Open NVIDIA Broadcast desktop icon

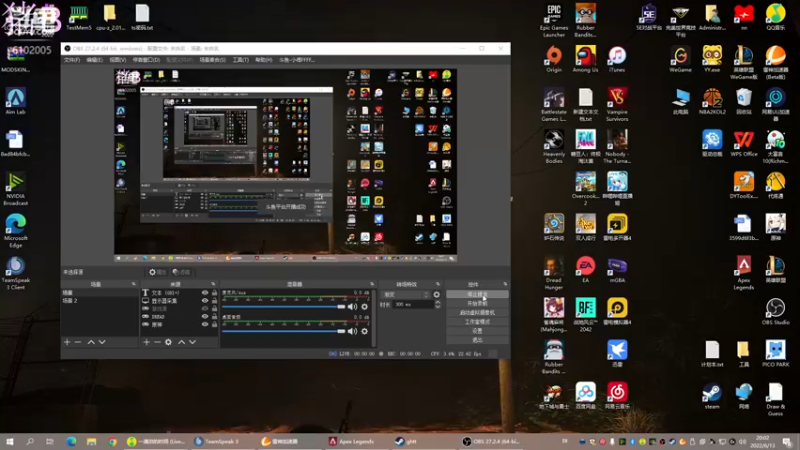click(x=15, y=189)
